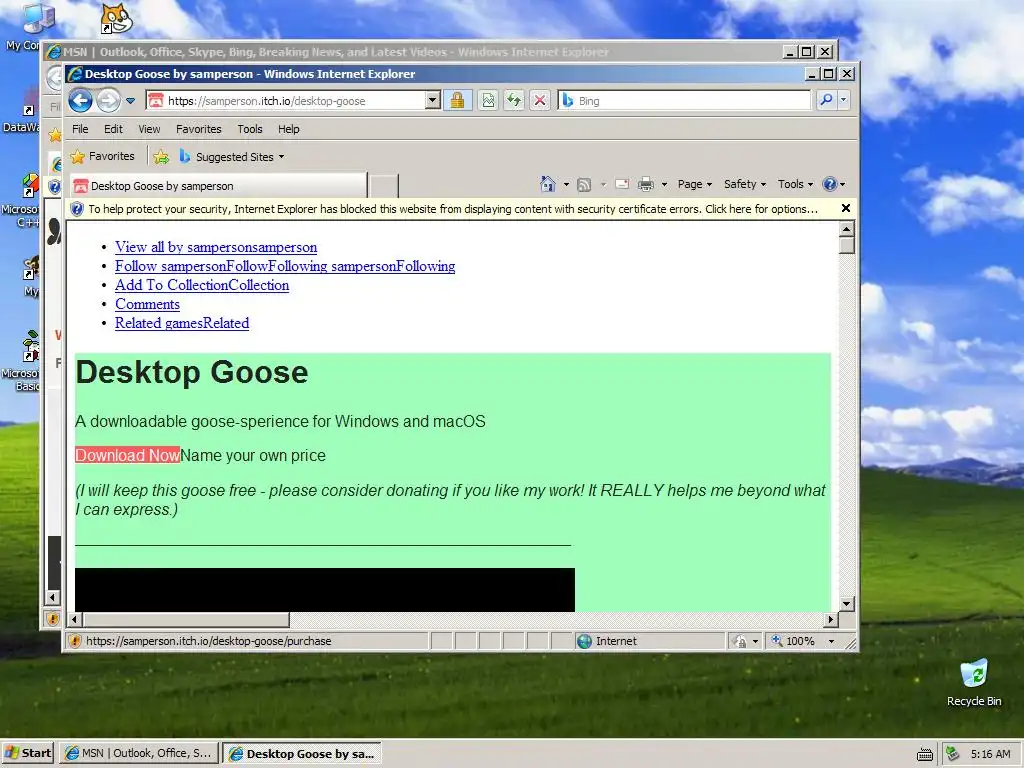This screenshot has height=768, width=1024.
Task: Open the Favorites menu in menu bar
Action: click(x=199, y=129)
